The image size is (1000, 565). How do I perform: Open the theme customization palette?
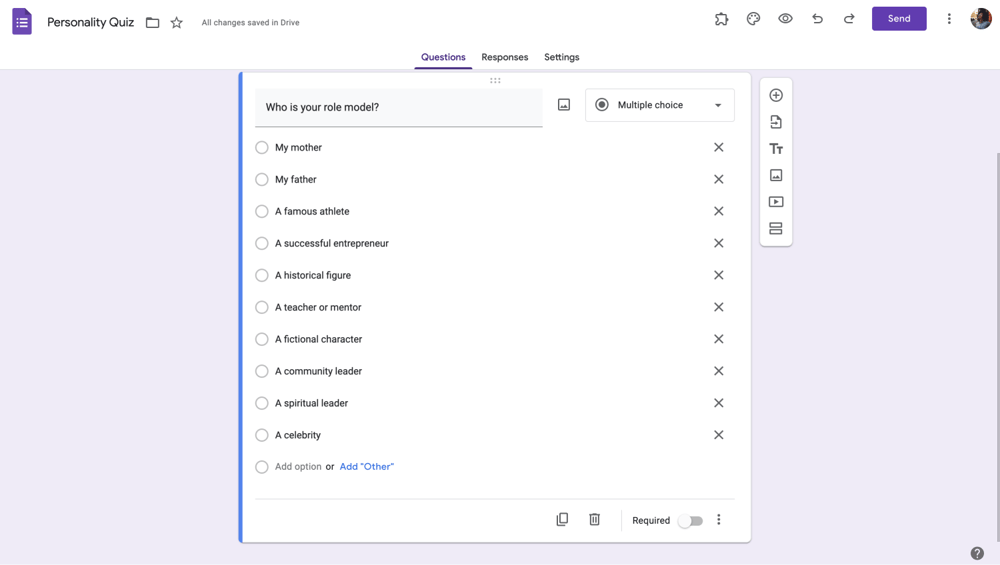click(753, 19)
